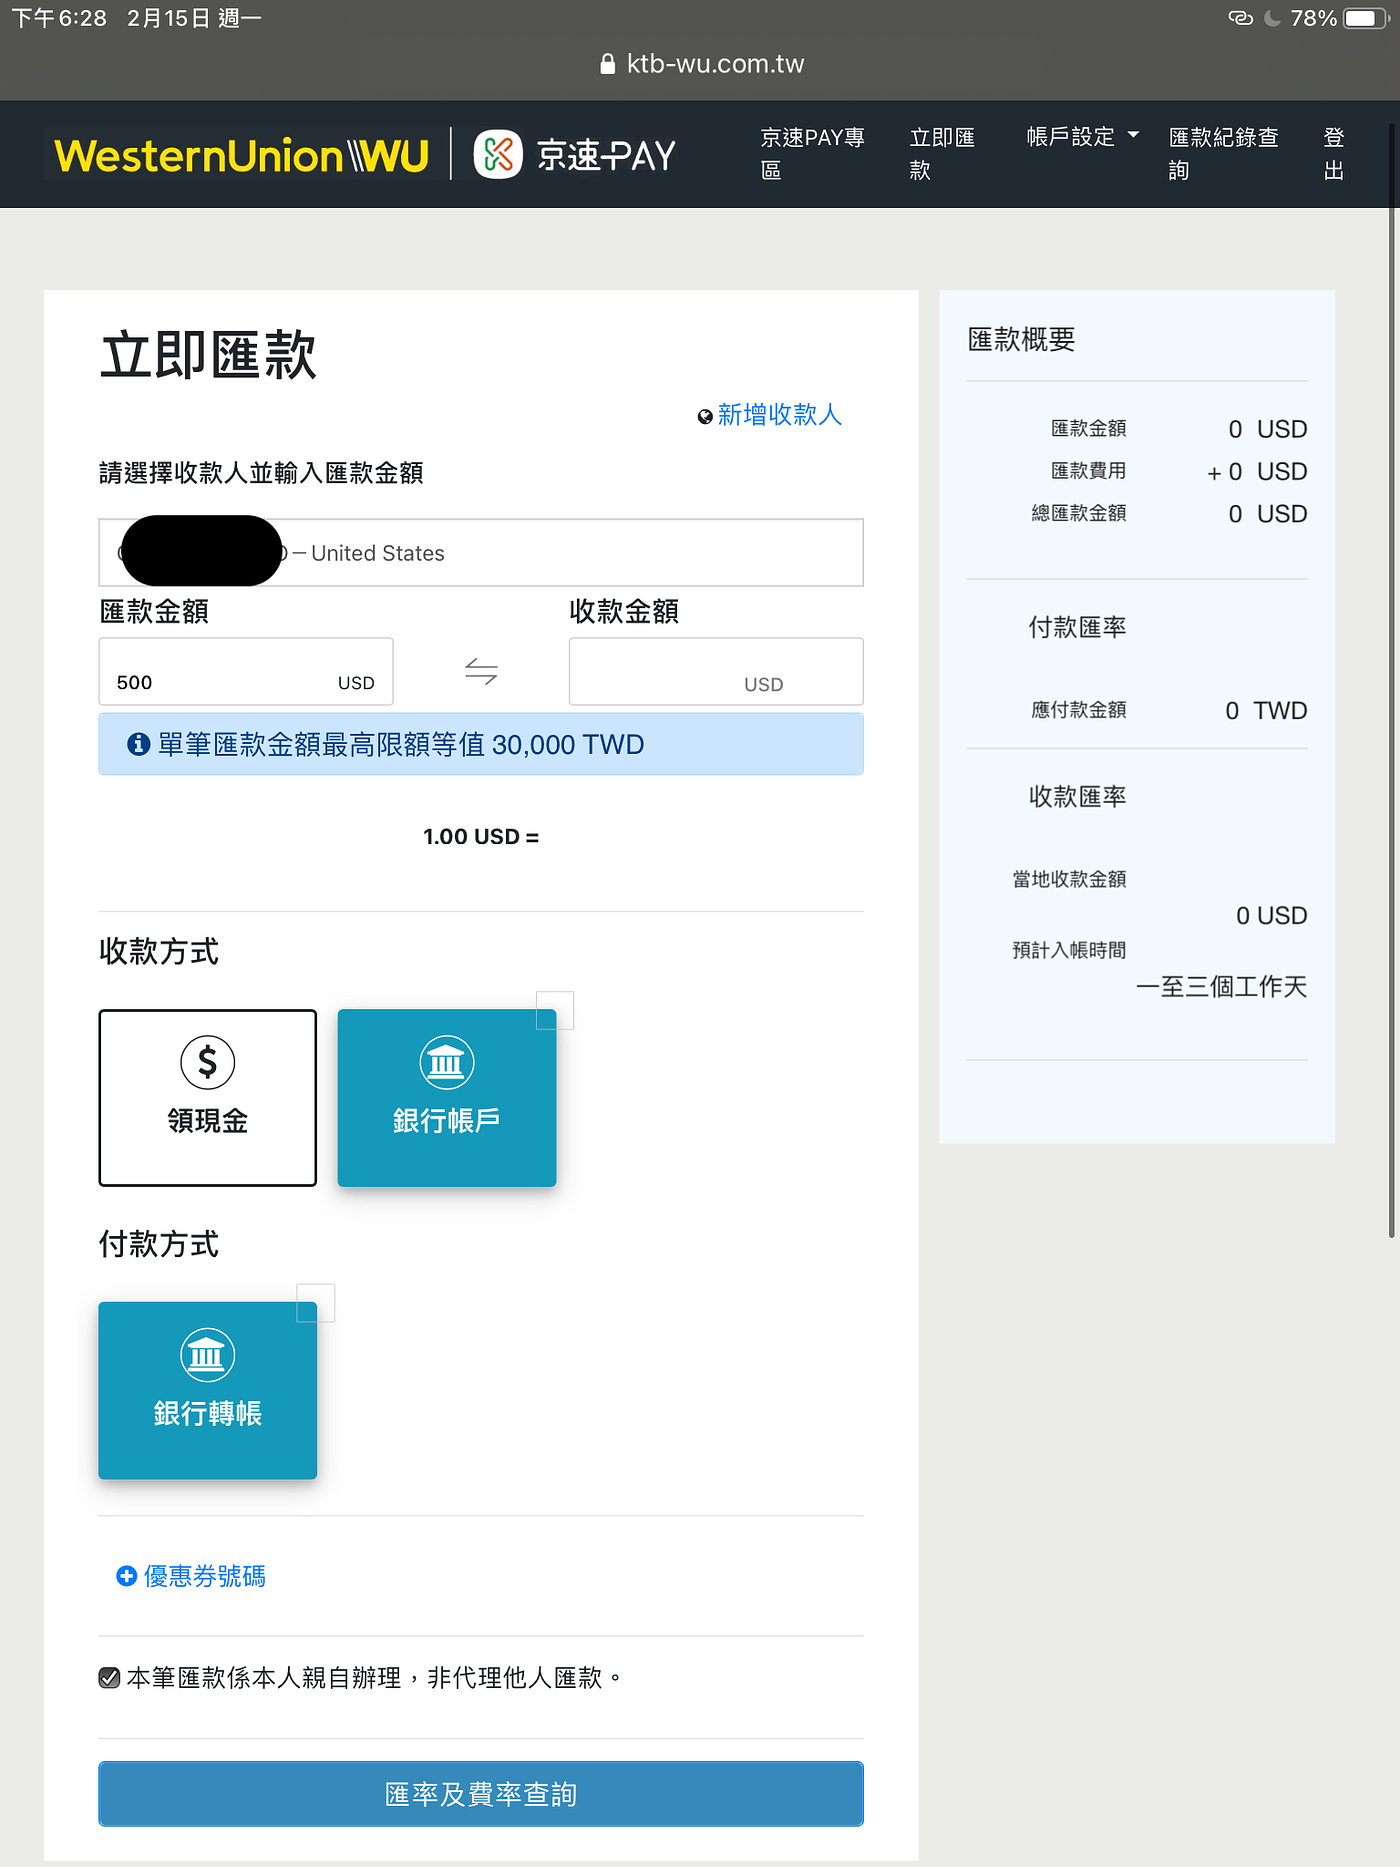This screenshot has height=1867, width=1400.
Task: Click the 優惠券號碼 link
Action: pyautogui.click(x=205, y=1576)
